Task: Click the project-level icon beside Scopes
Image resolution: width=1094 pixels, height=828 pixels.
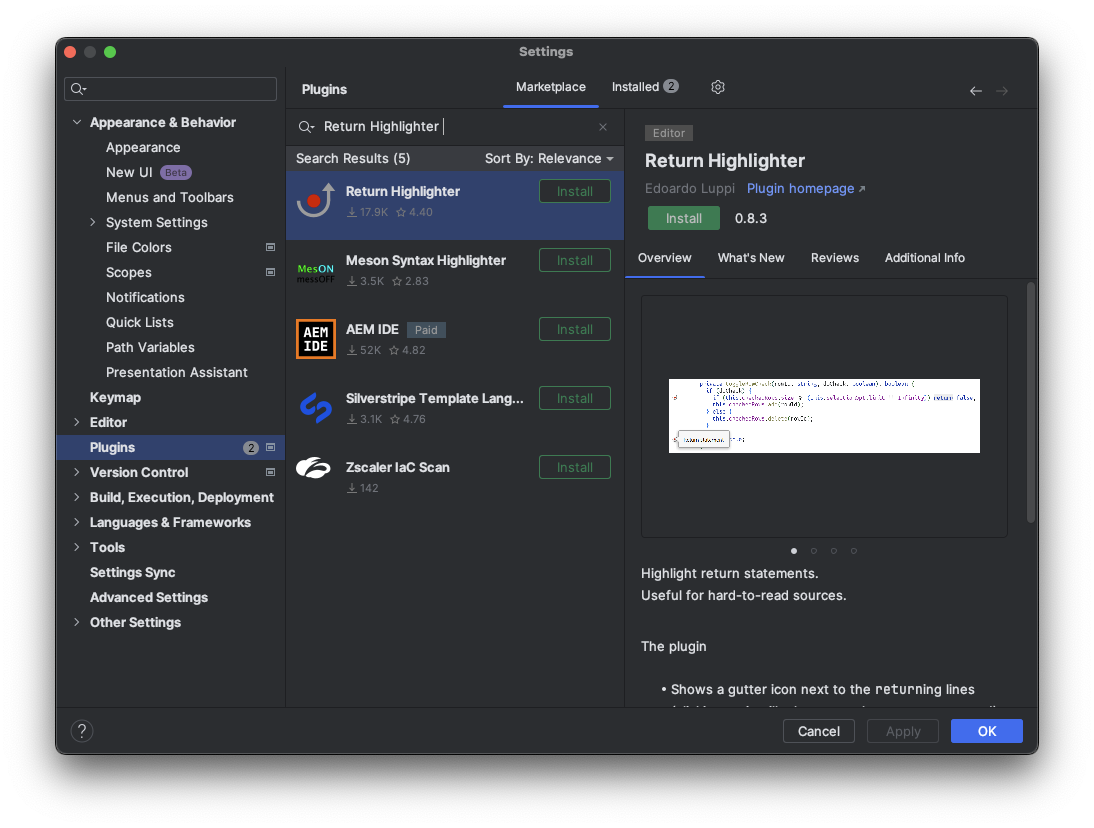Action: pos(271,273)
